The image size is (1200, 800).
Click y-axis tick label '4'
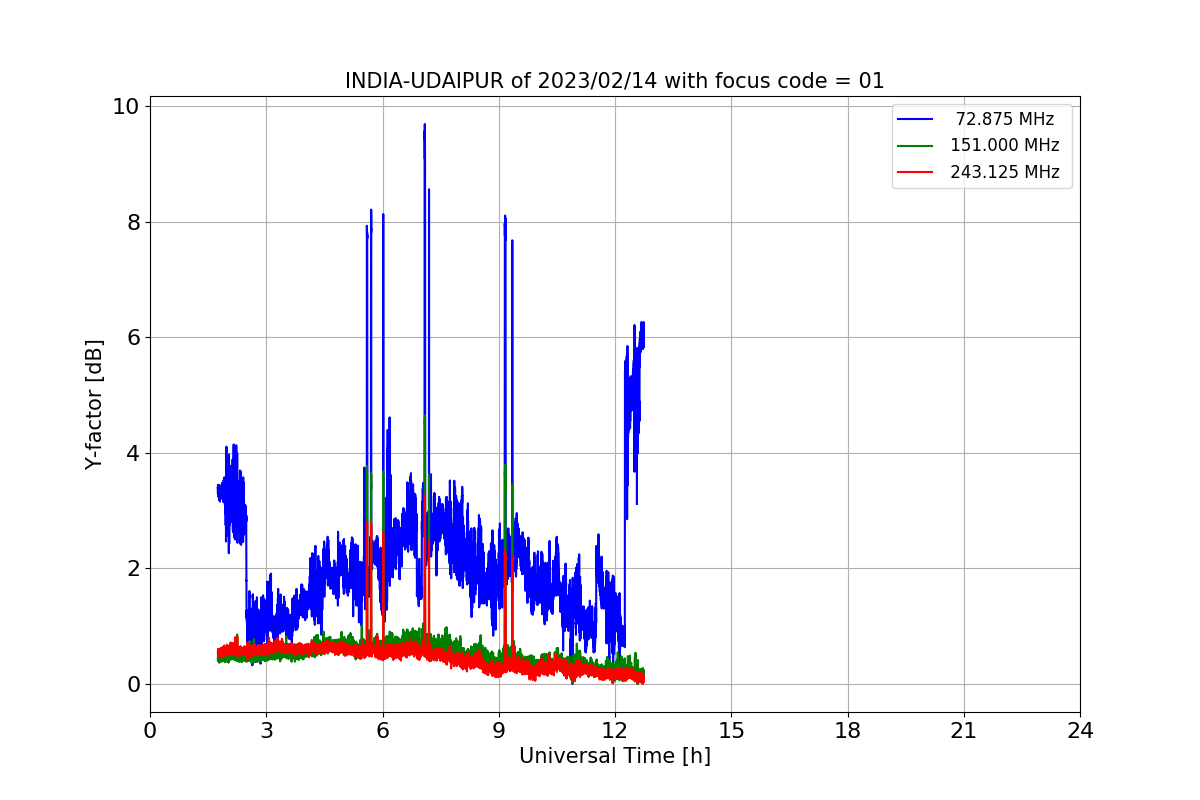point(133,453)
